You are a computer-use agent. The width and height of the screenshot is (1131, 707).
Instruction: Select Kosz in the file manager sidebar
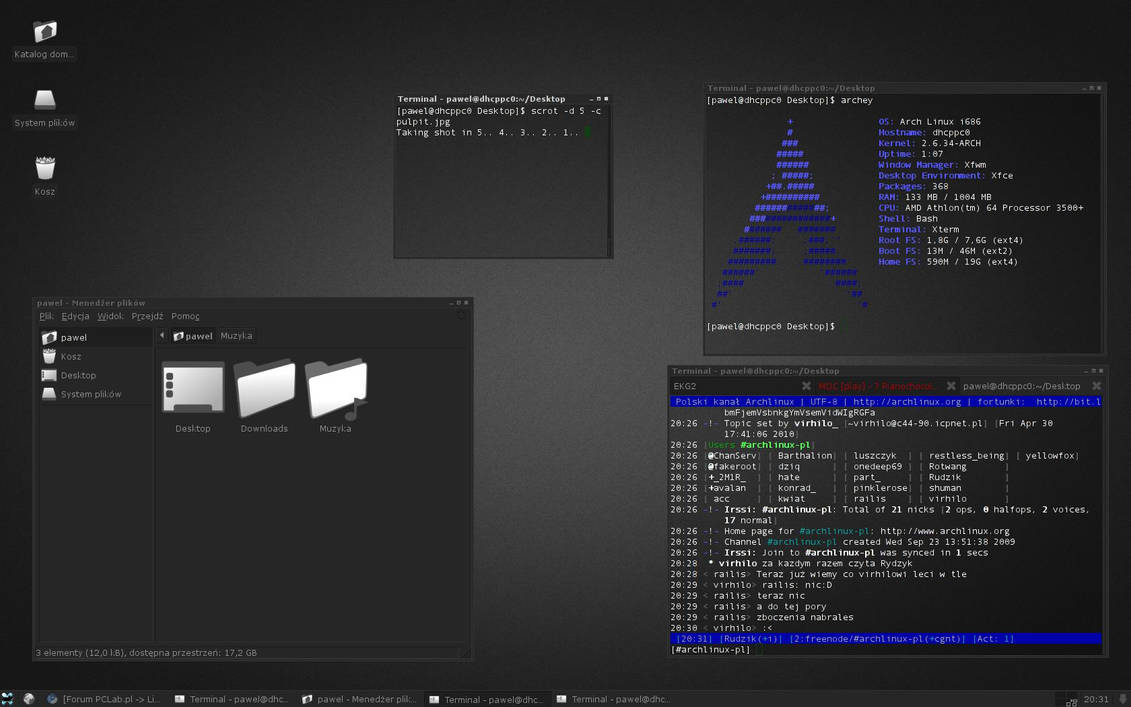pyautogui.click(x=72, y=355)
